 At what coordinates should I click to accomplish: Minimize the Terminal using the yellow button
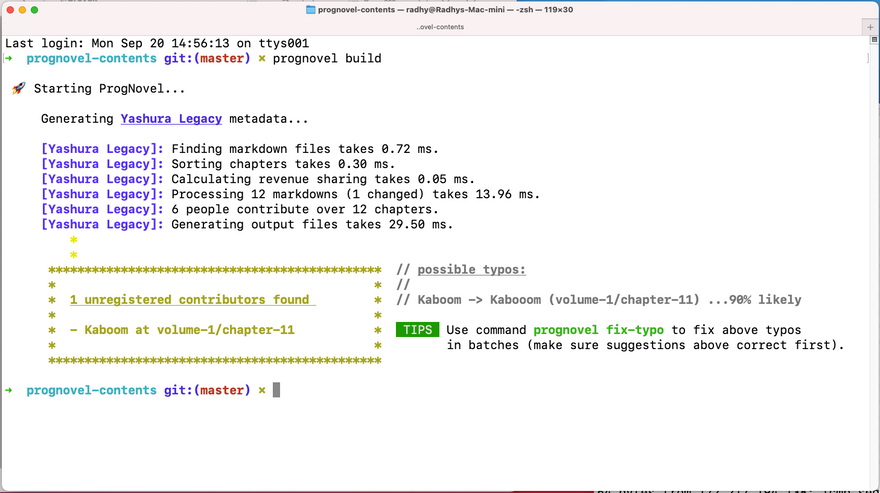[x=22, y=9]
